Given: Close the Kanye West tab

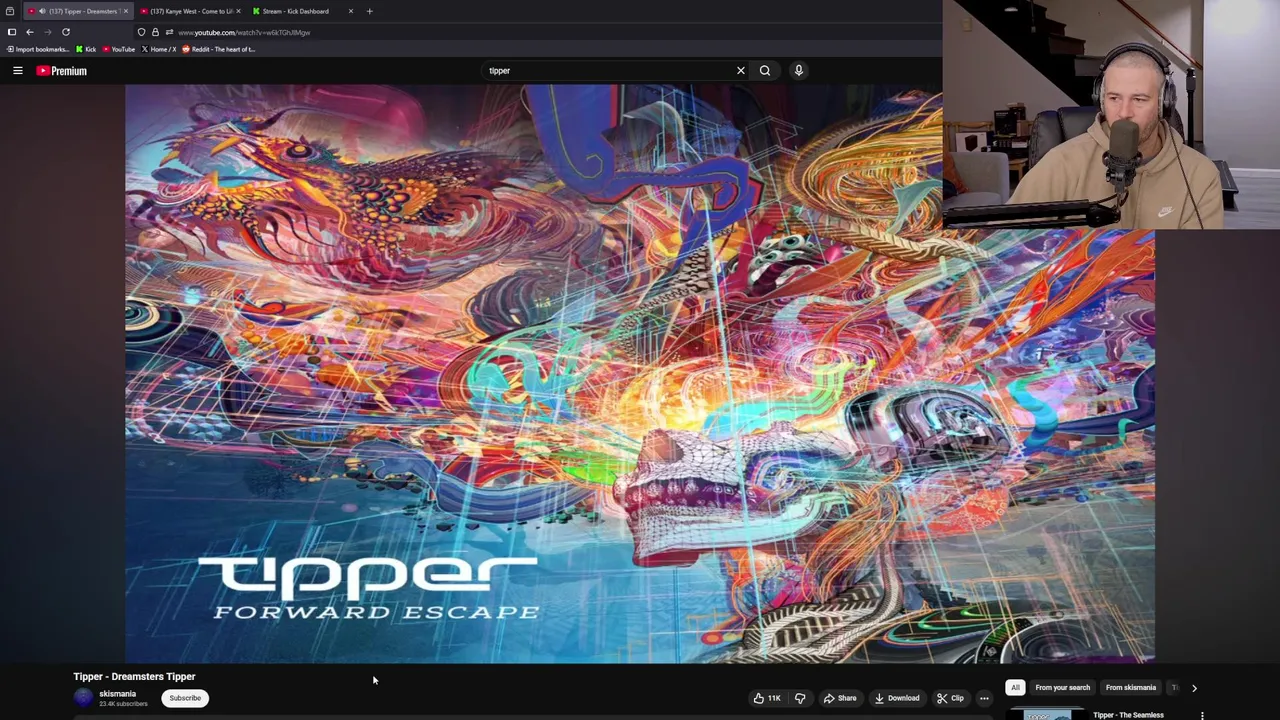Looking at the screenshot, I should pyautogui.click(x=238, y=11).
